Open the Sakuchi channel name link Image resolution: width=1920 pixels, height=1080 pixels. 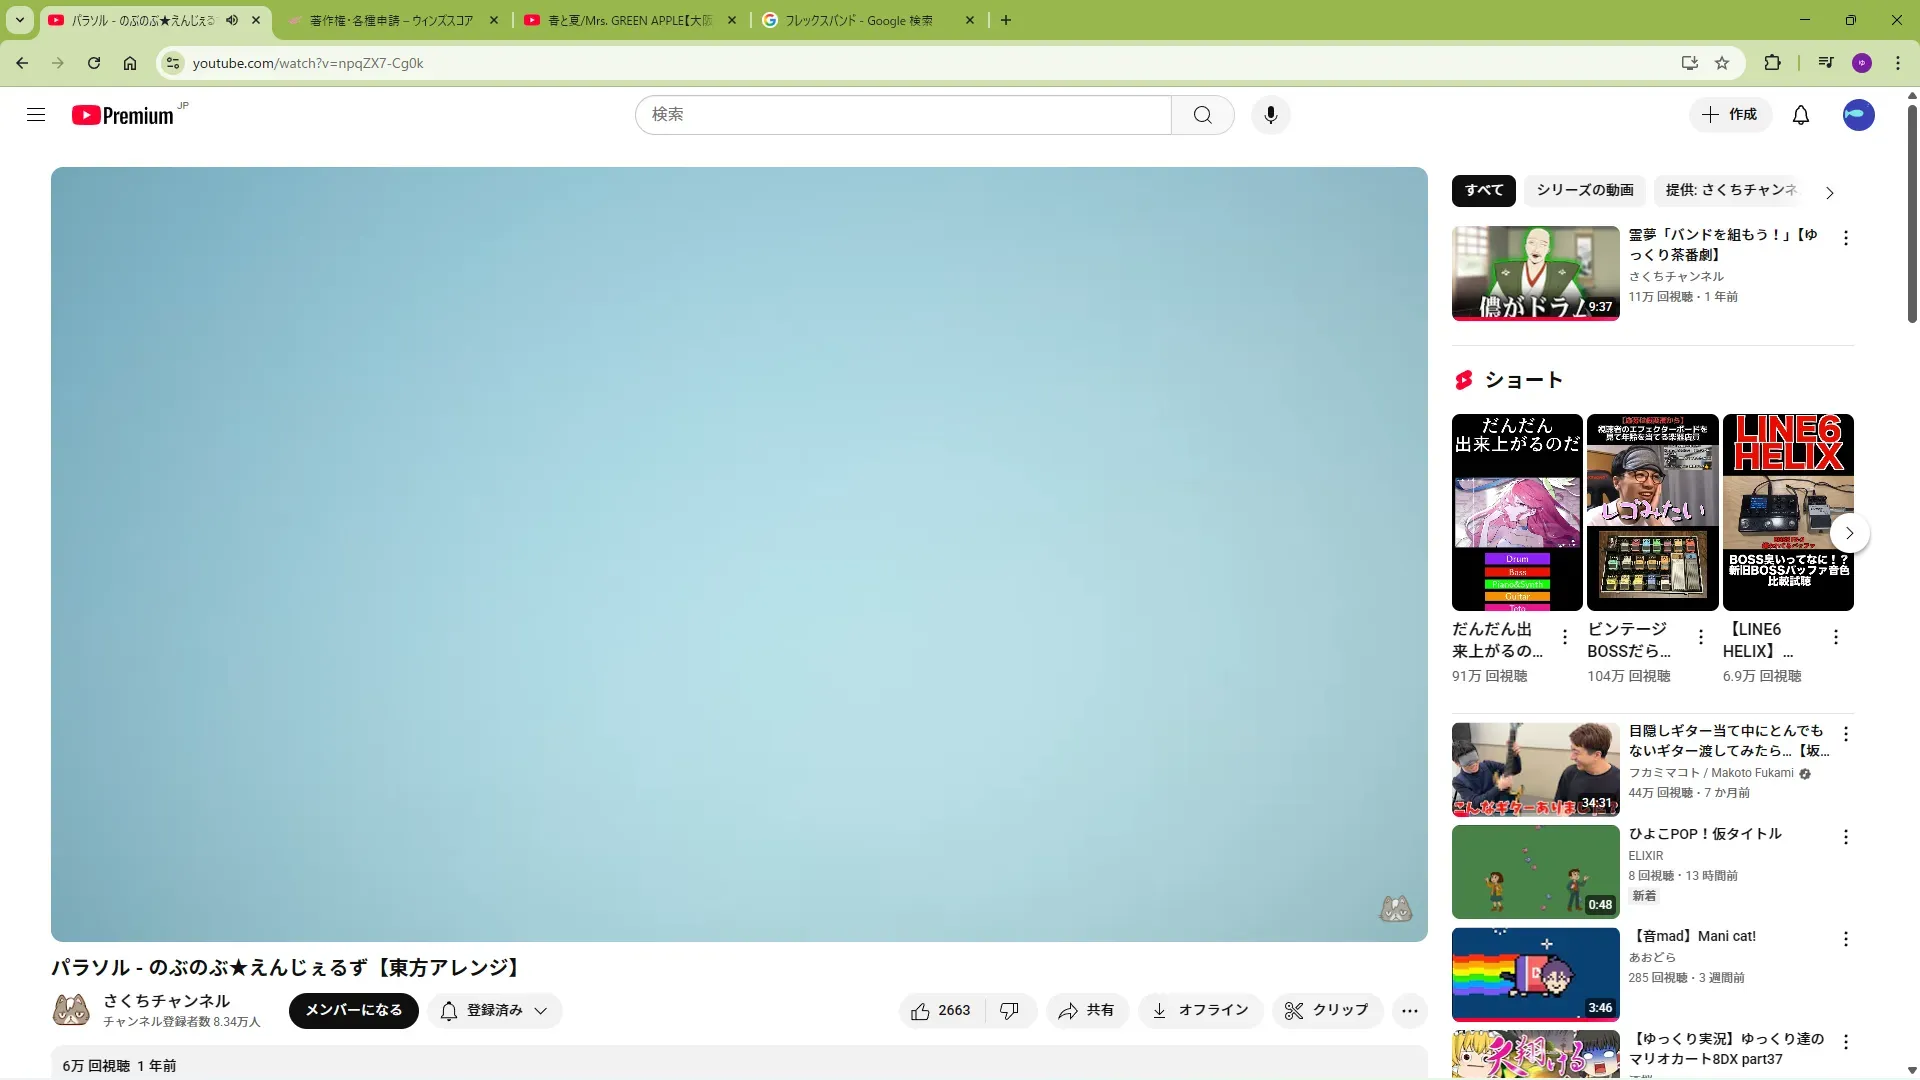click(x=166, y=1001)
